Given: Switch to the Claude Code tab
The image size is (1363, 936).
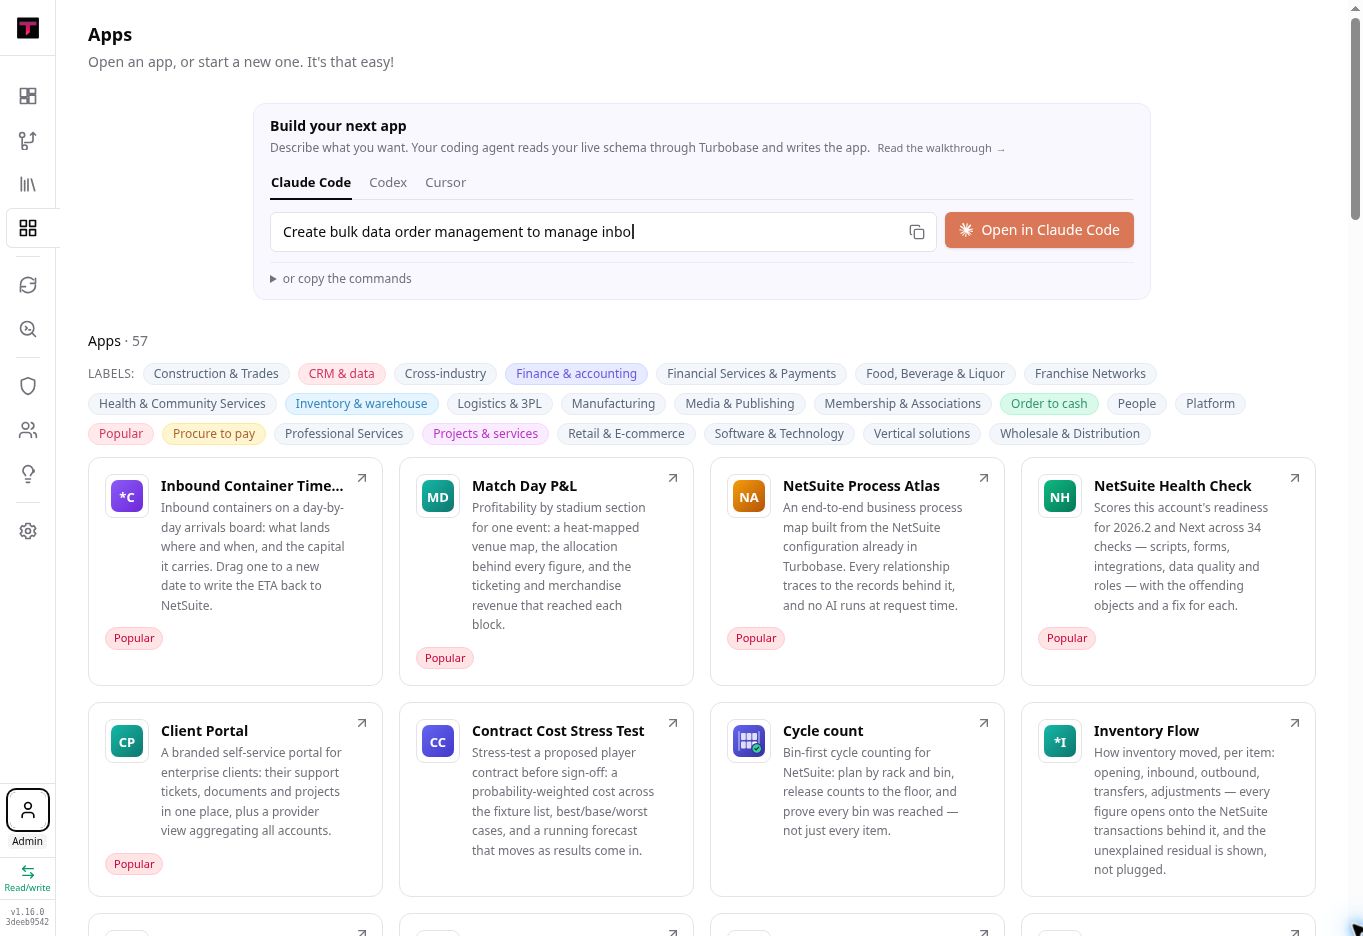Looking at the screenshot, I should 311,182.
